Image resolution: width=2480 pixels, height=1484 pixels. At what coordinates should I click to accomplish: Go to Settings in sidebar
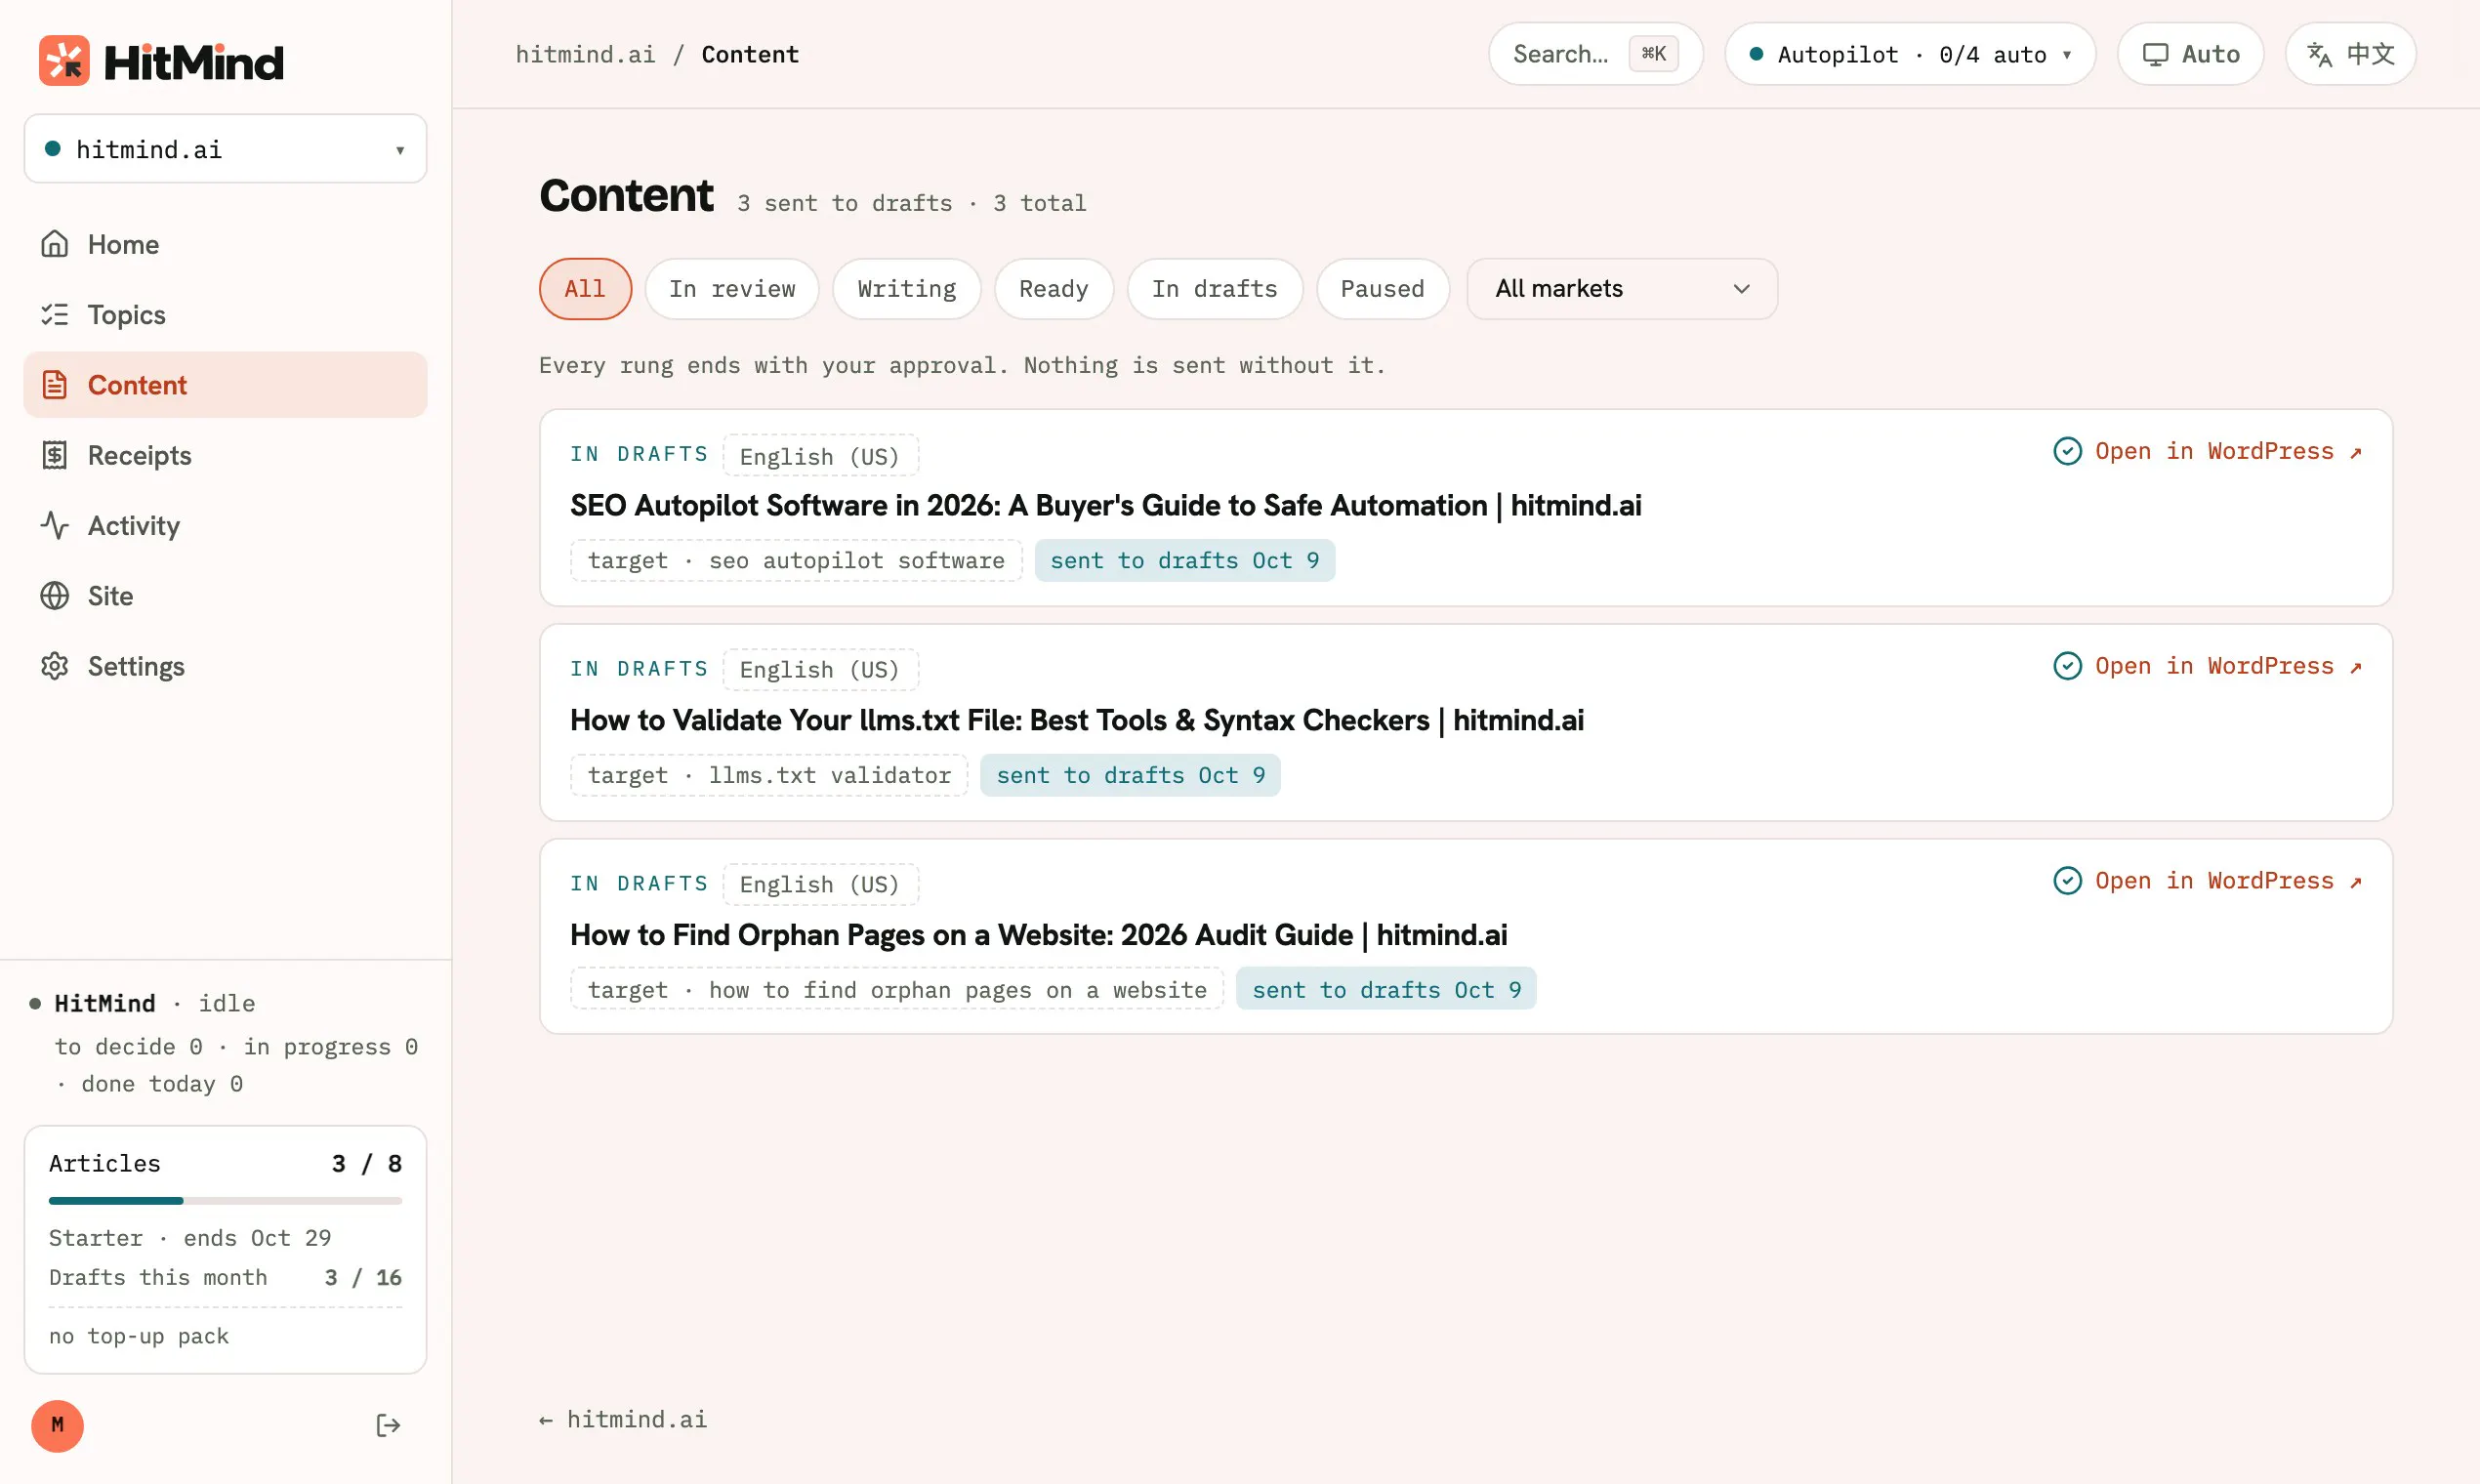tap(225, 666)
